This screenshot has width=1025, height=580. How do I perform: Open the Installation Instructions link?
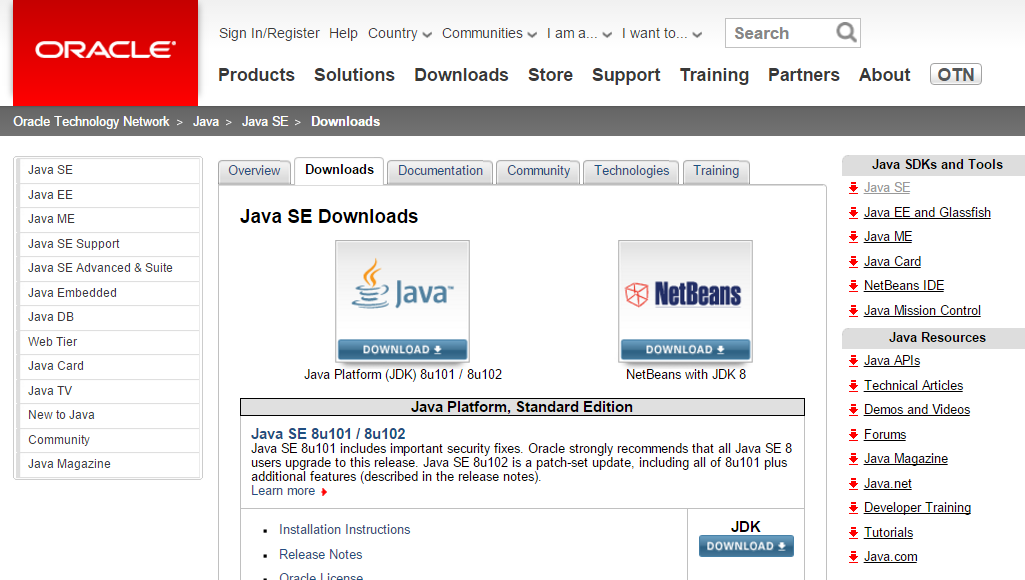click(x=344, y=530)
